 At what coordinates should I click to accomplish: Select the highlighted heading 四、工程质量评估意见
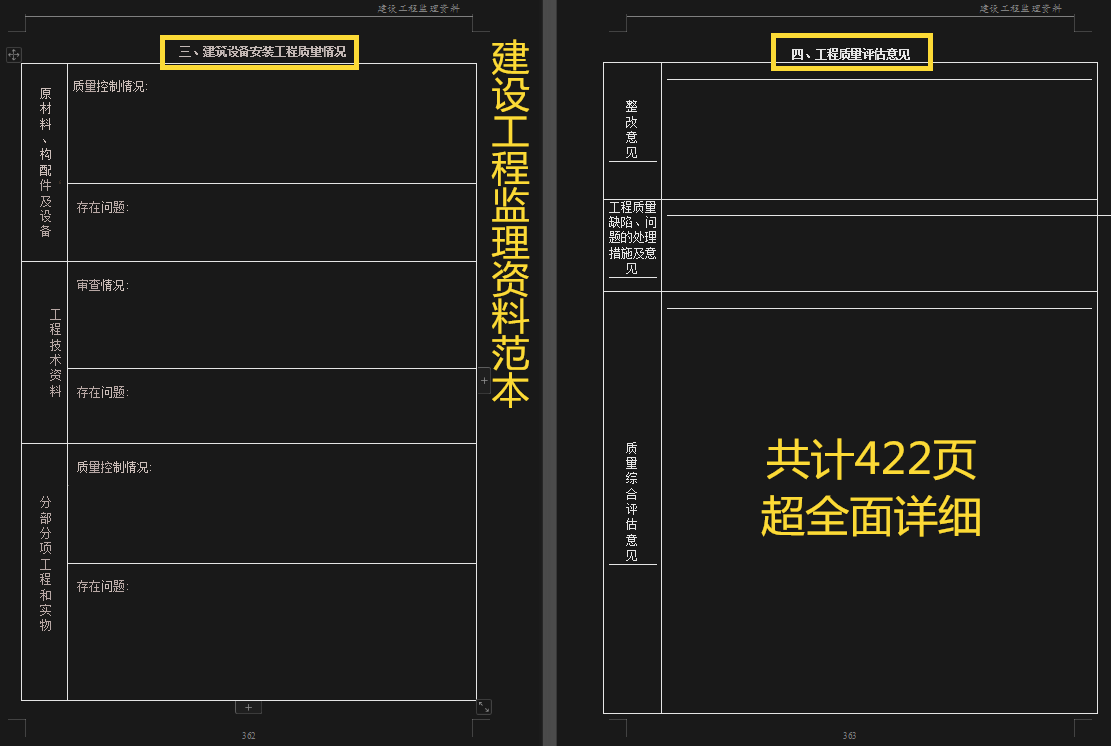click(x=852, y=52)
